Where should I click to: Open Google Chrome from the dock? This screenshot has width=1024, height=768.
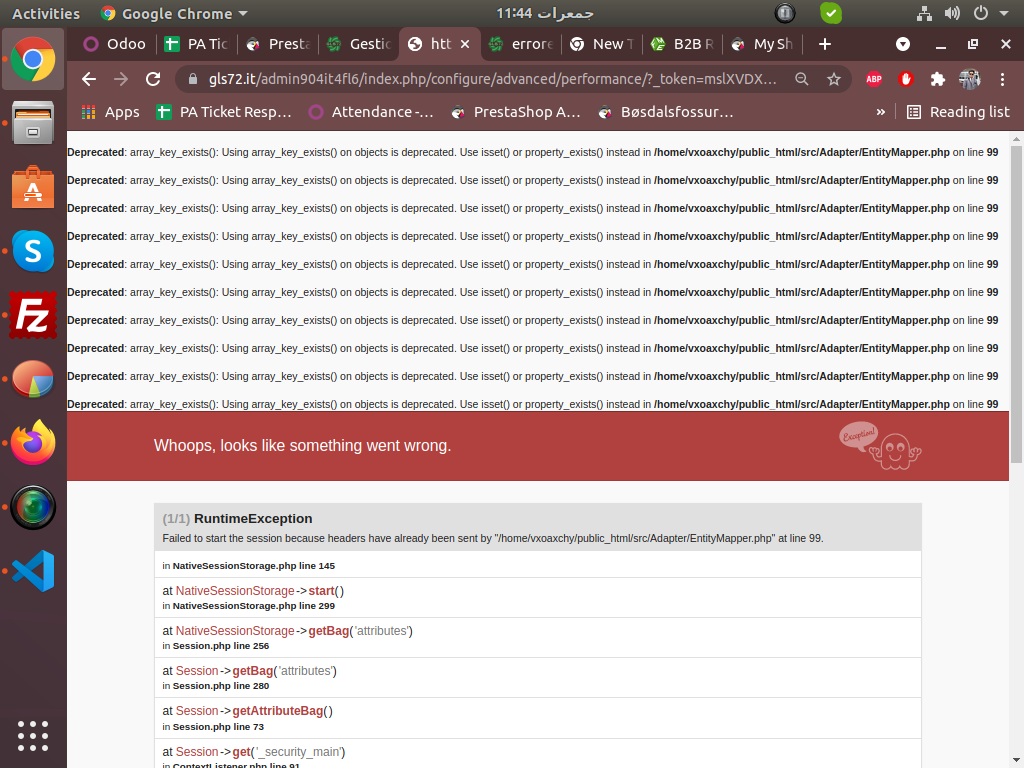pyautogui.click(x=33, y=59)
